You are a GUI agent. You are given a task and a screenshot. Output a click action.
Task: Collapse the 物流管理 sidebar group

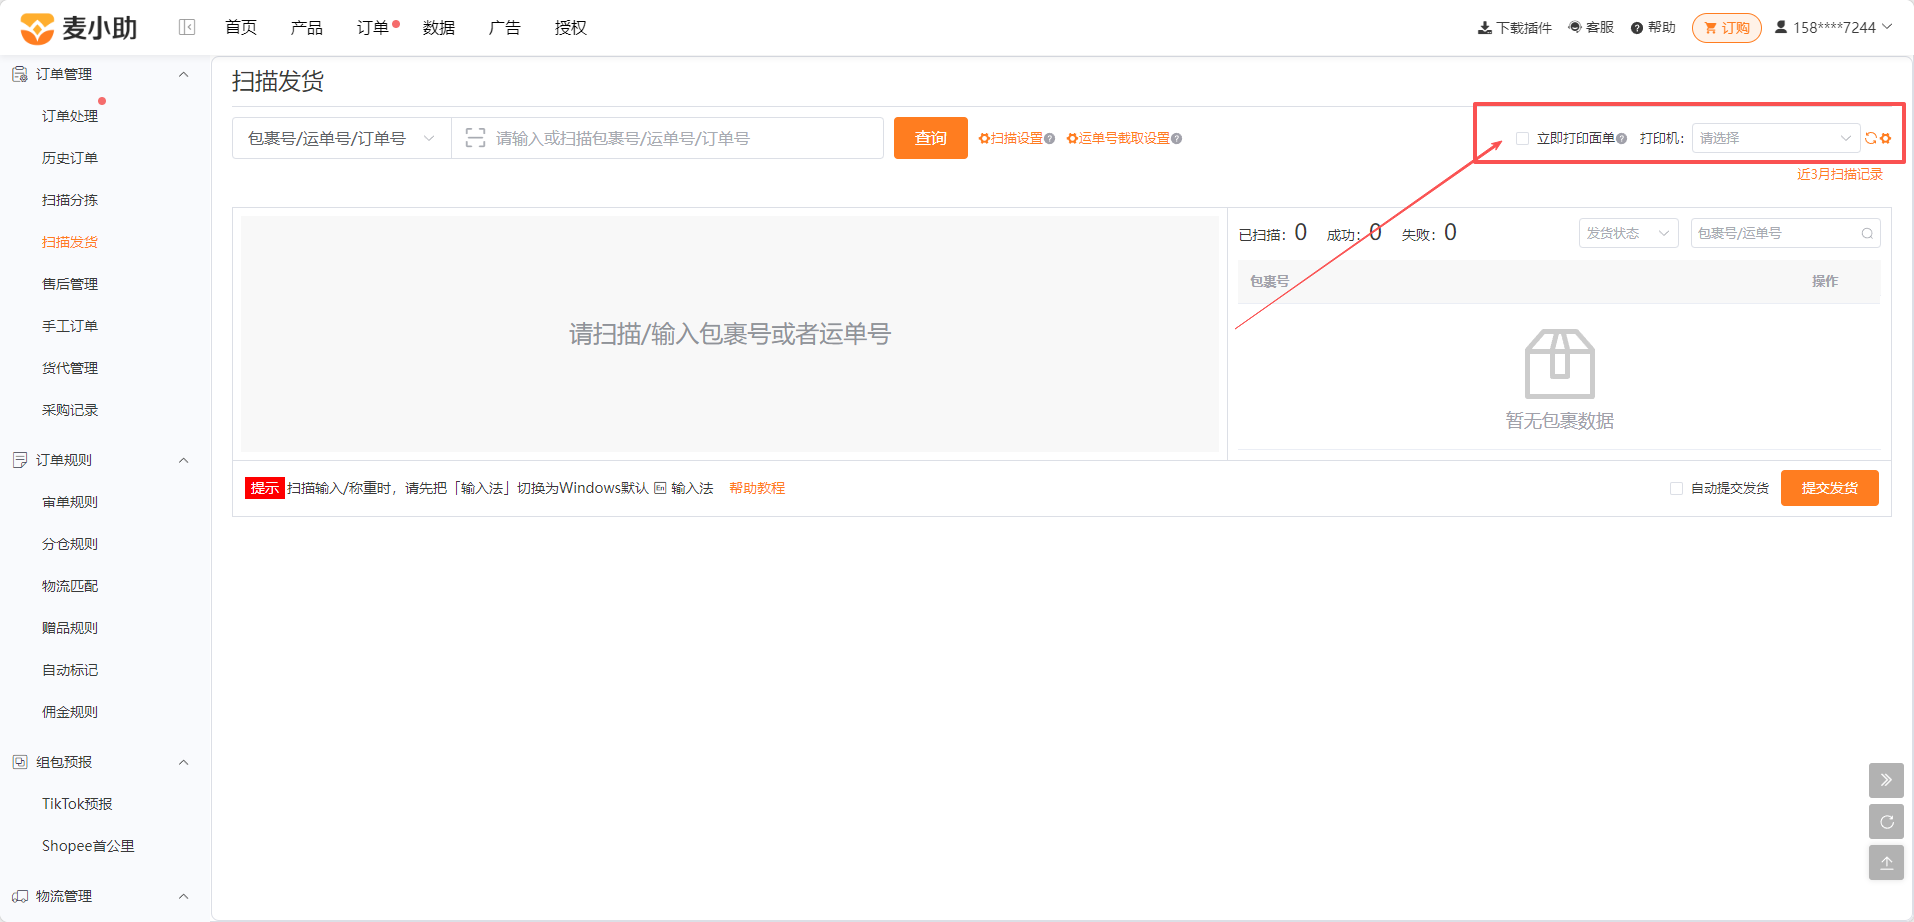(x=183, y=896)
